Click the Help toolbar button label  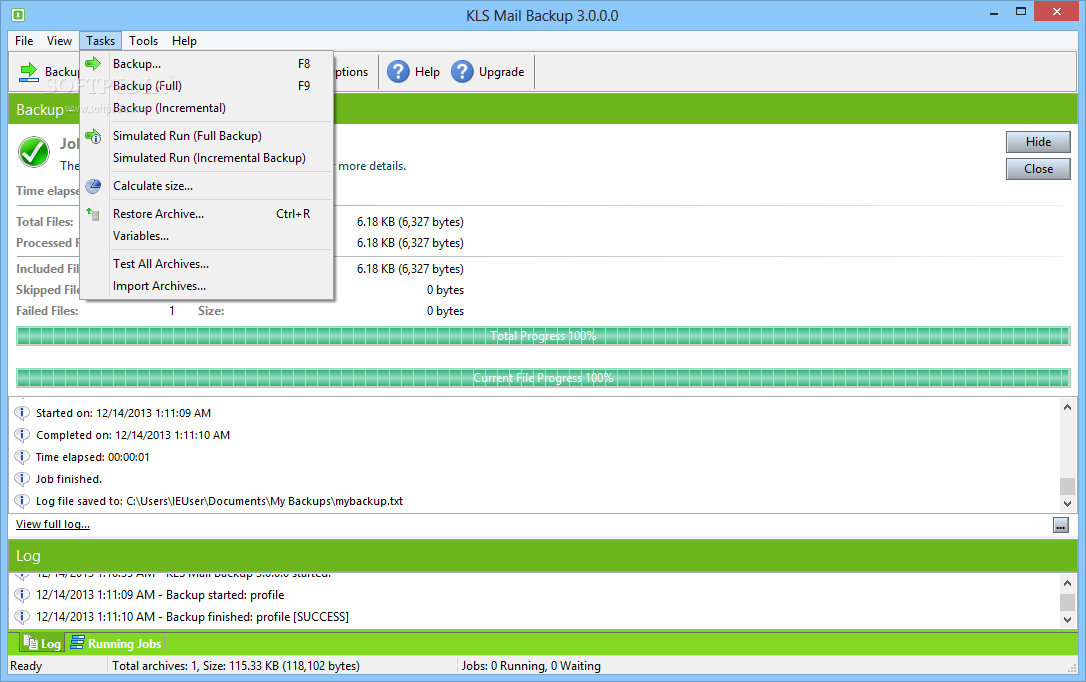[427, 72]
